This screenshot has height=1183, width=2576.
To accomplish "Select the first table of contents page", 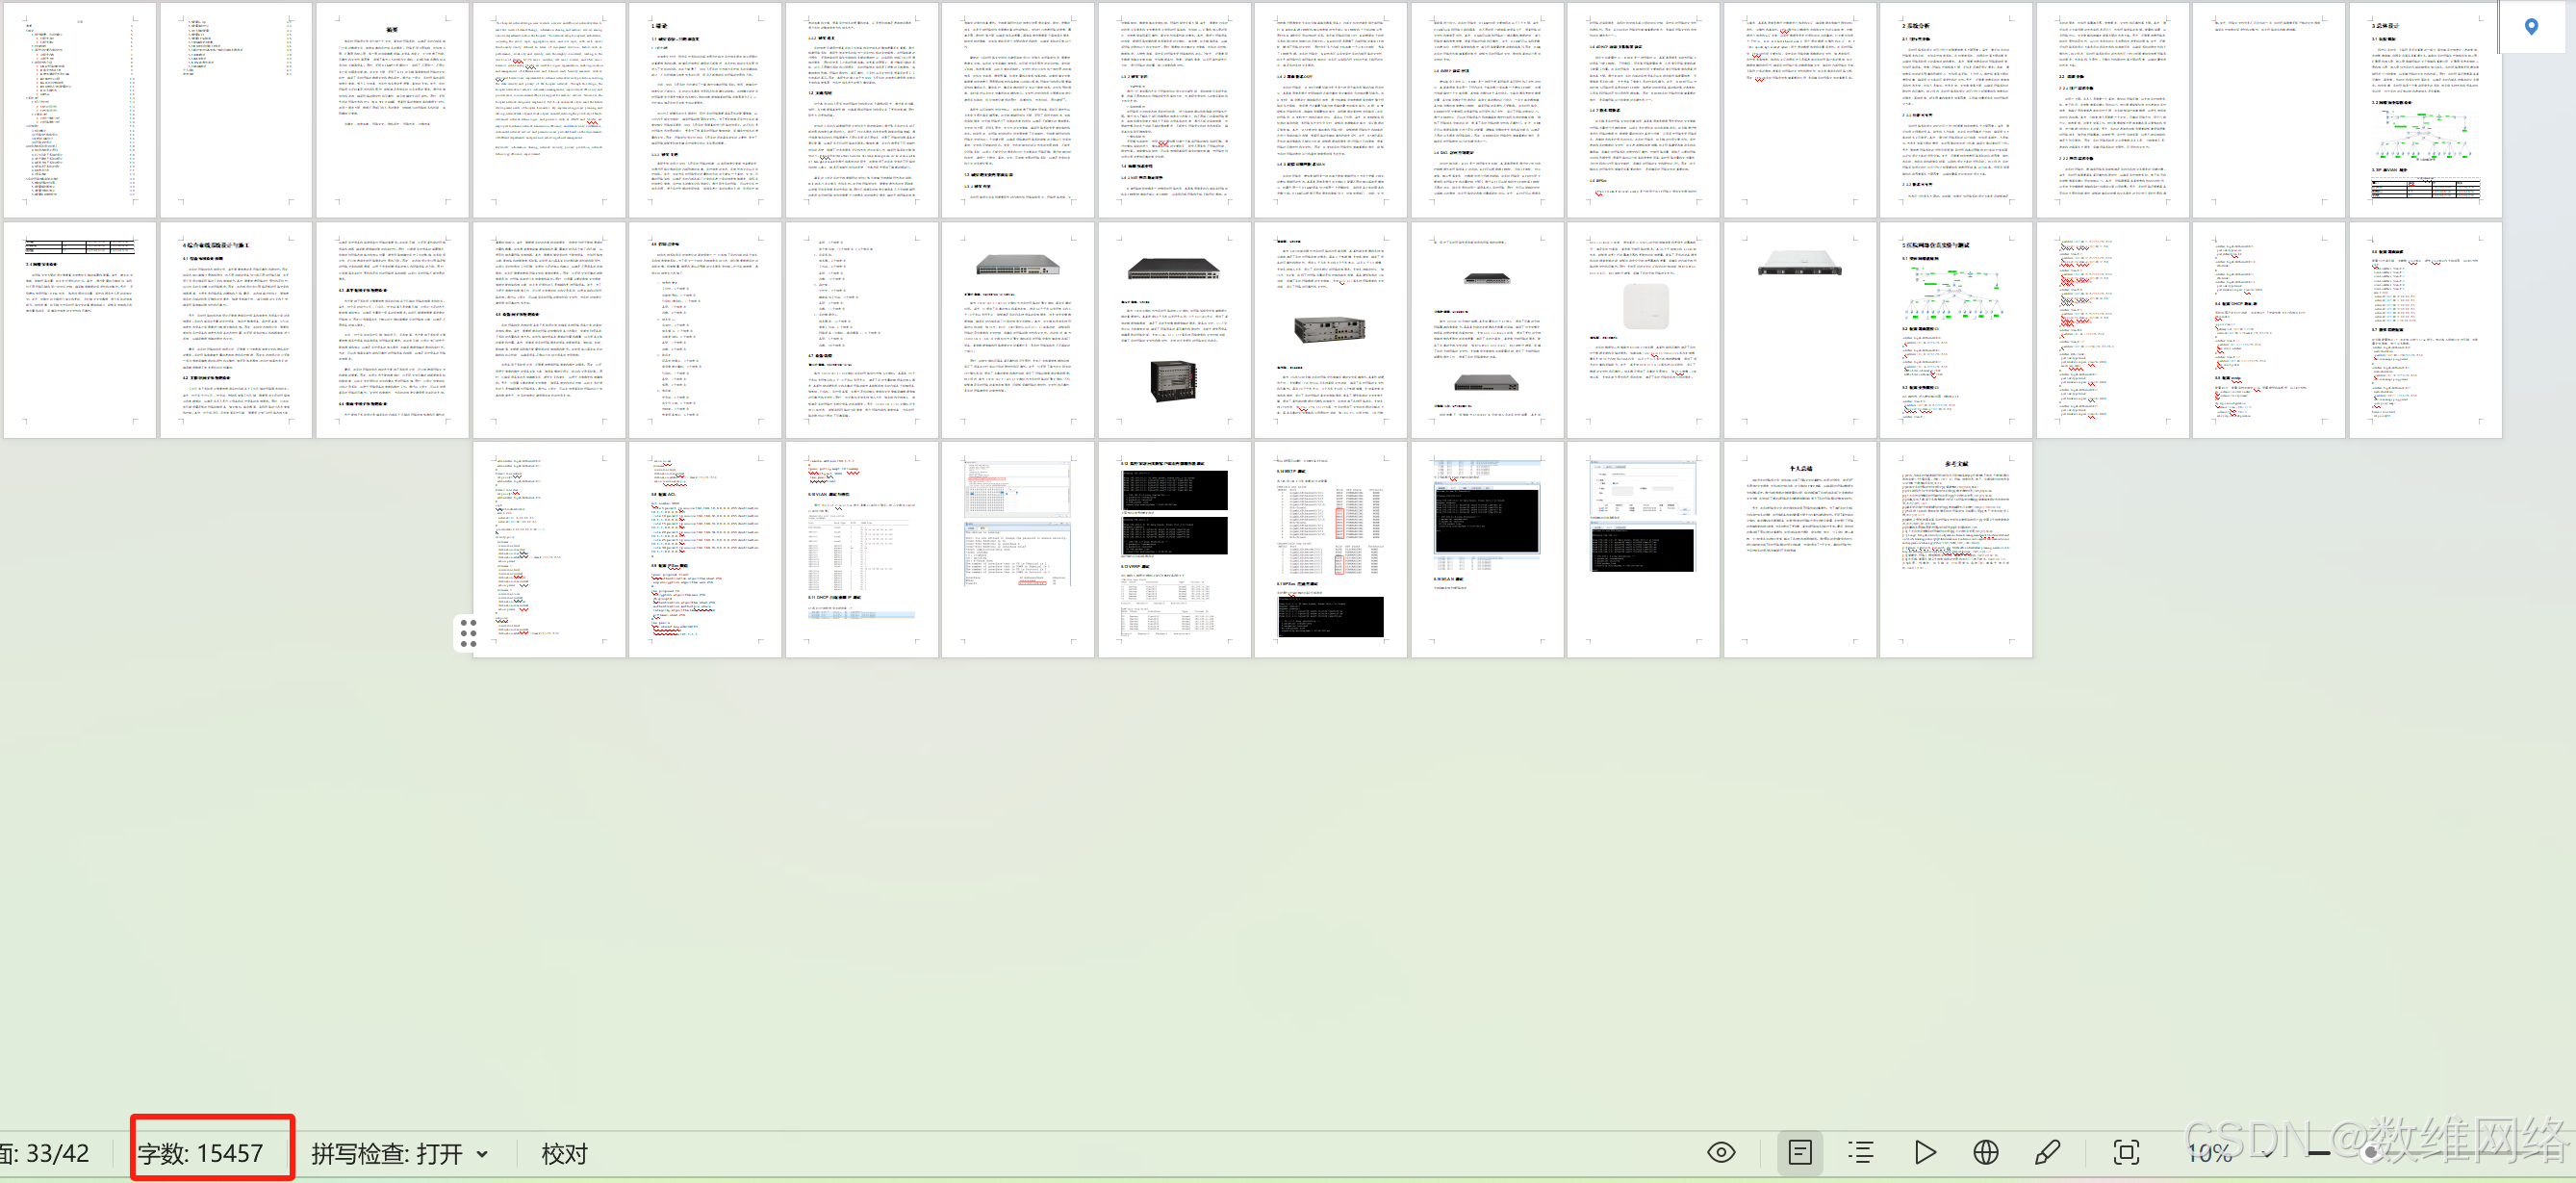I will pos(80,110).
